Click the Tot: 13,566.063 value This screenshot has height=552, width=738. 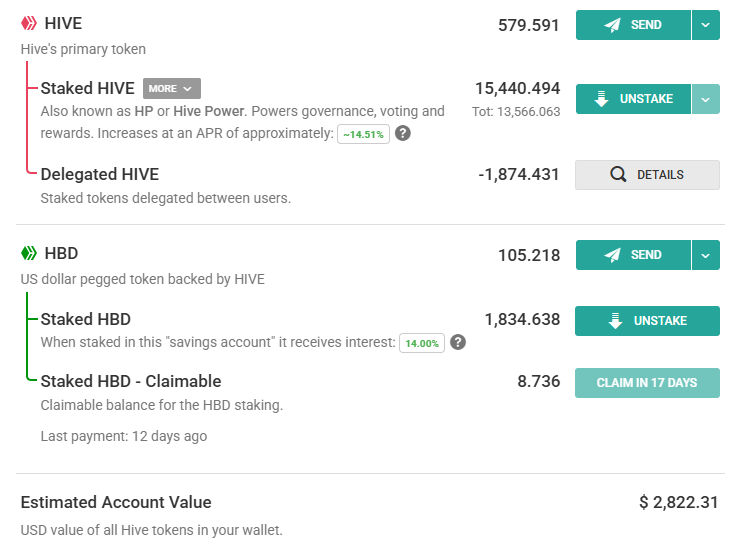(516, 112)
